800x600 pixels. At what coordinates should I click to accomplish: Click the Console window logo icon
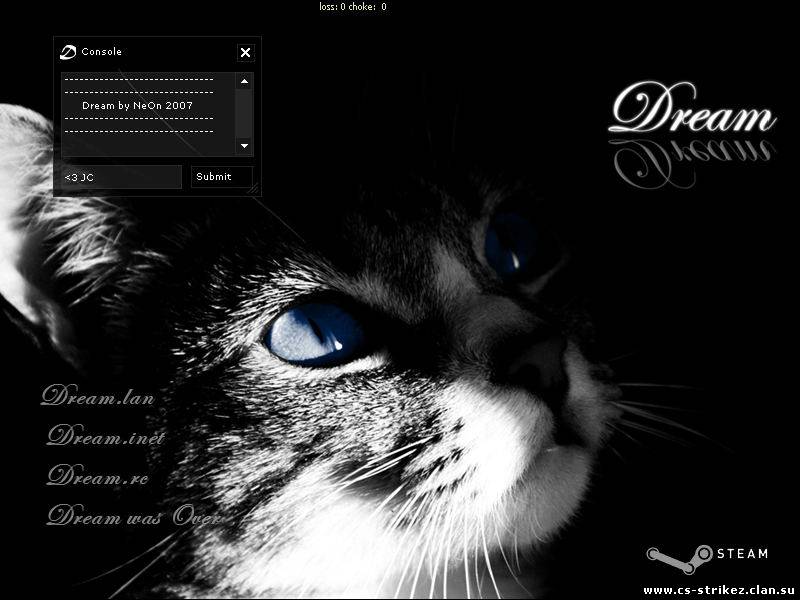point(68,52)
